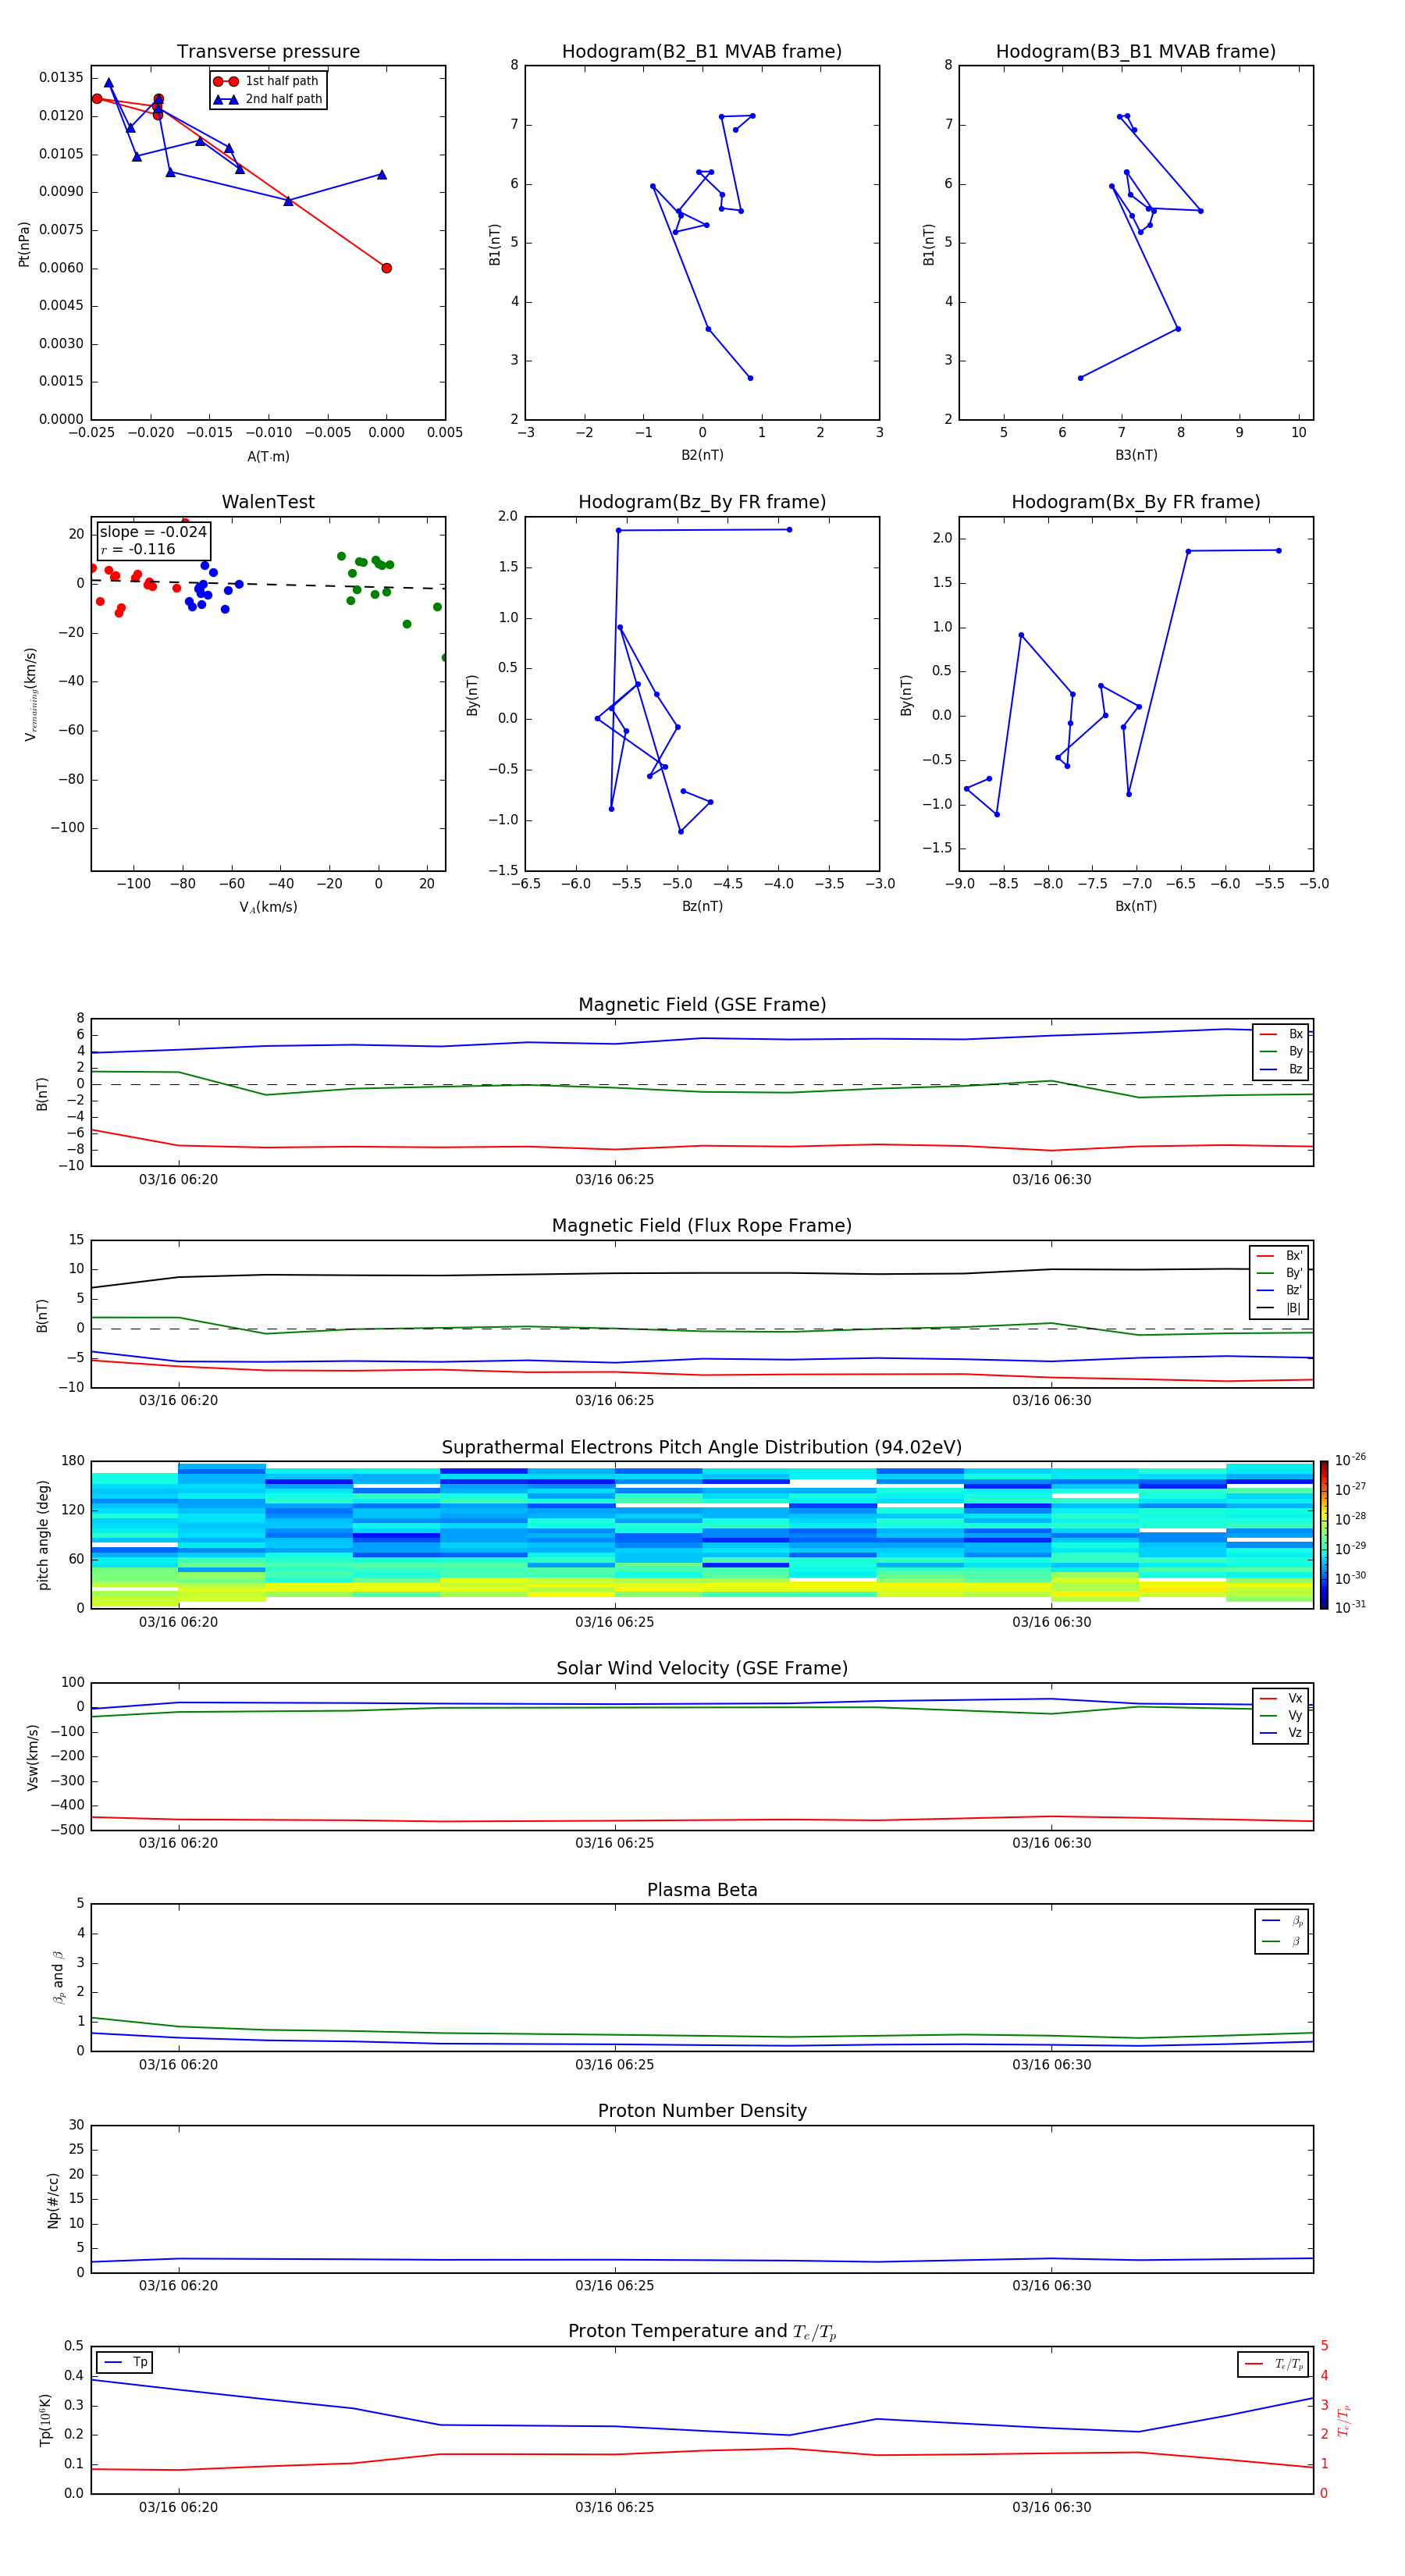The image size is (1405, 2576).
Task: Click the 'pitch angle (deg)' axis label
Action: [43, 1535]
